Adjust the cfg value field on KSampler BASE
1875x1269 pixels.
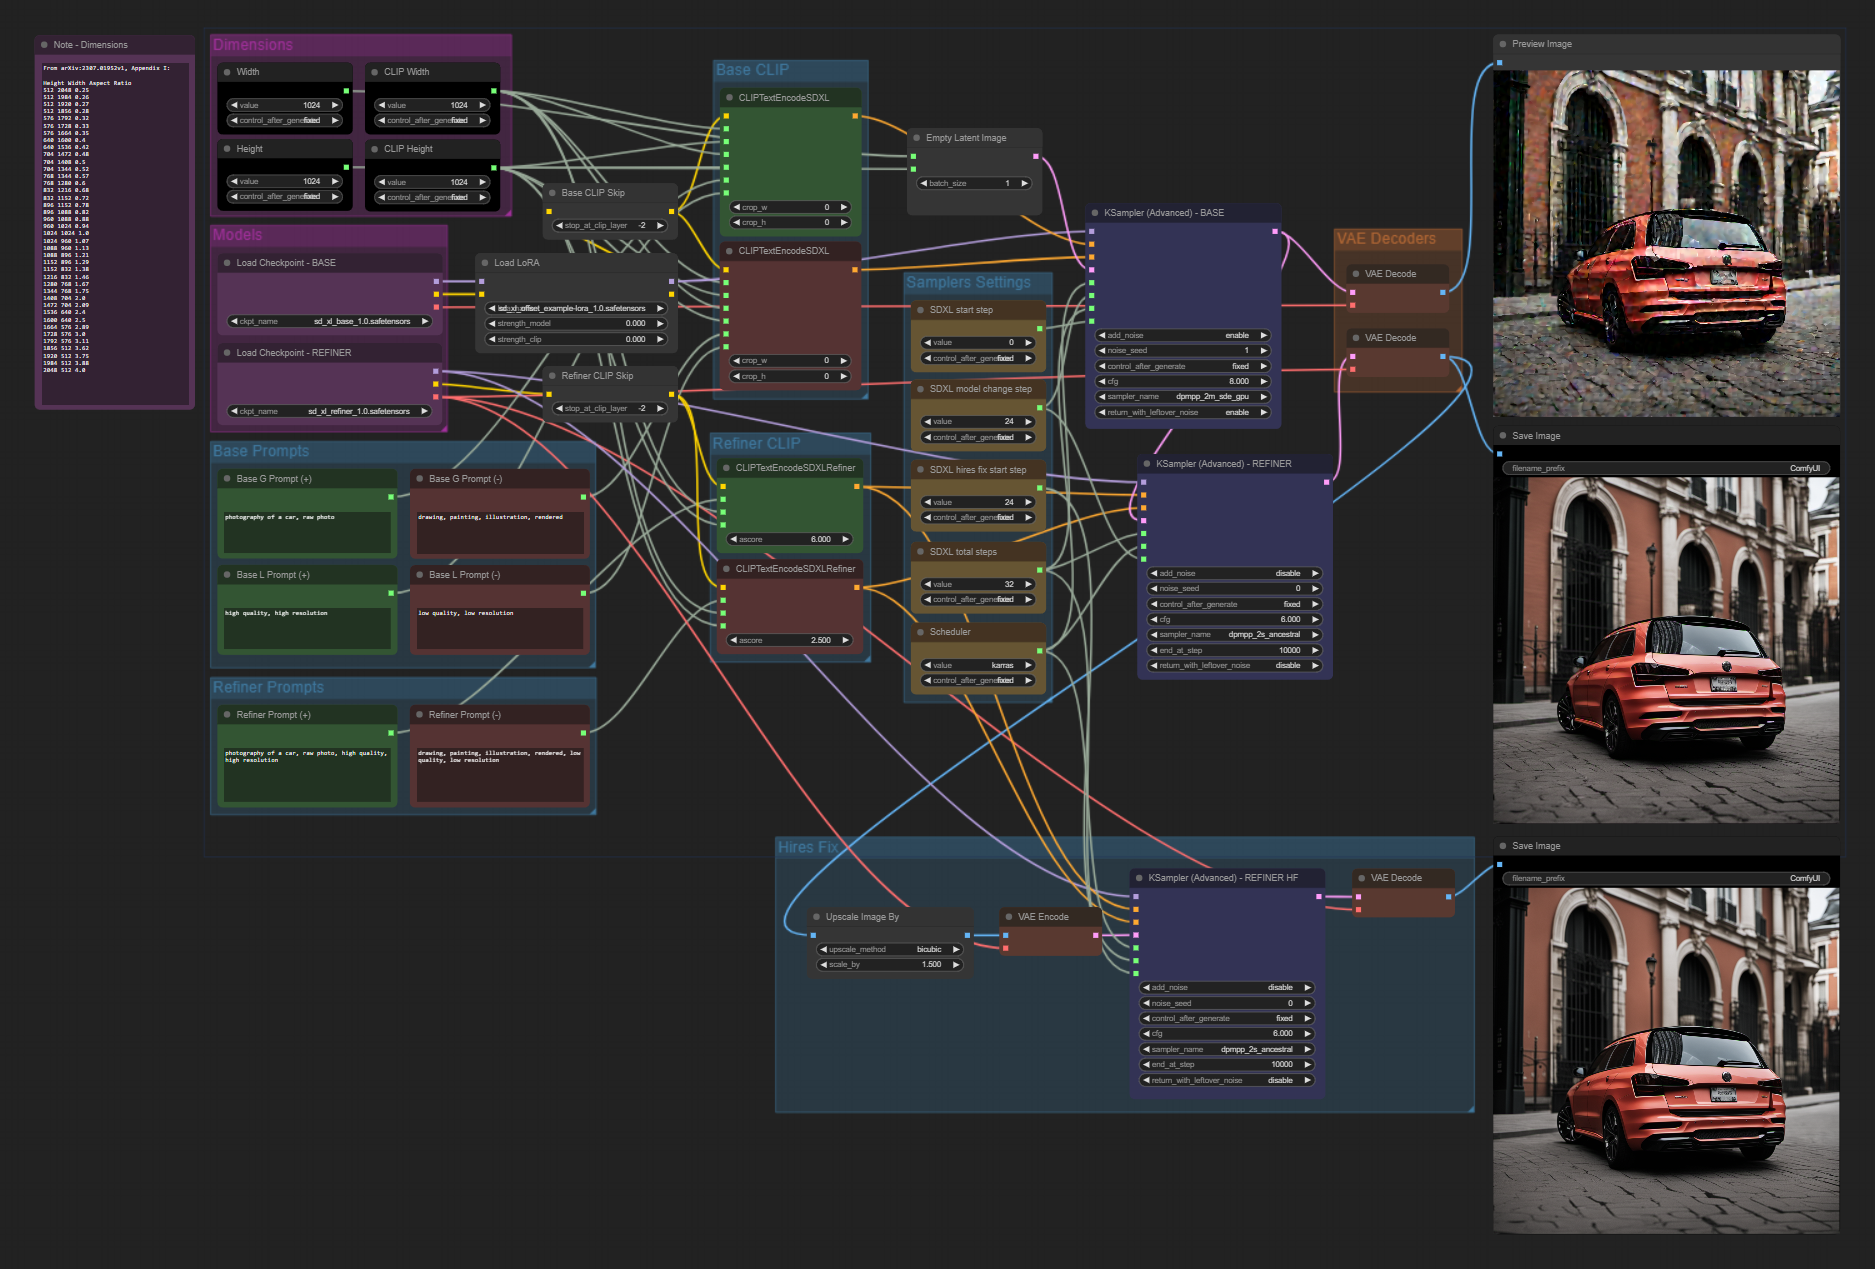(x=1184, y=382)
